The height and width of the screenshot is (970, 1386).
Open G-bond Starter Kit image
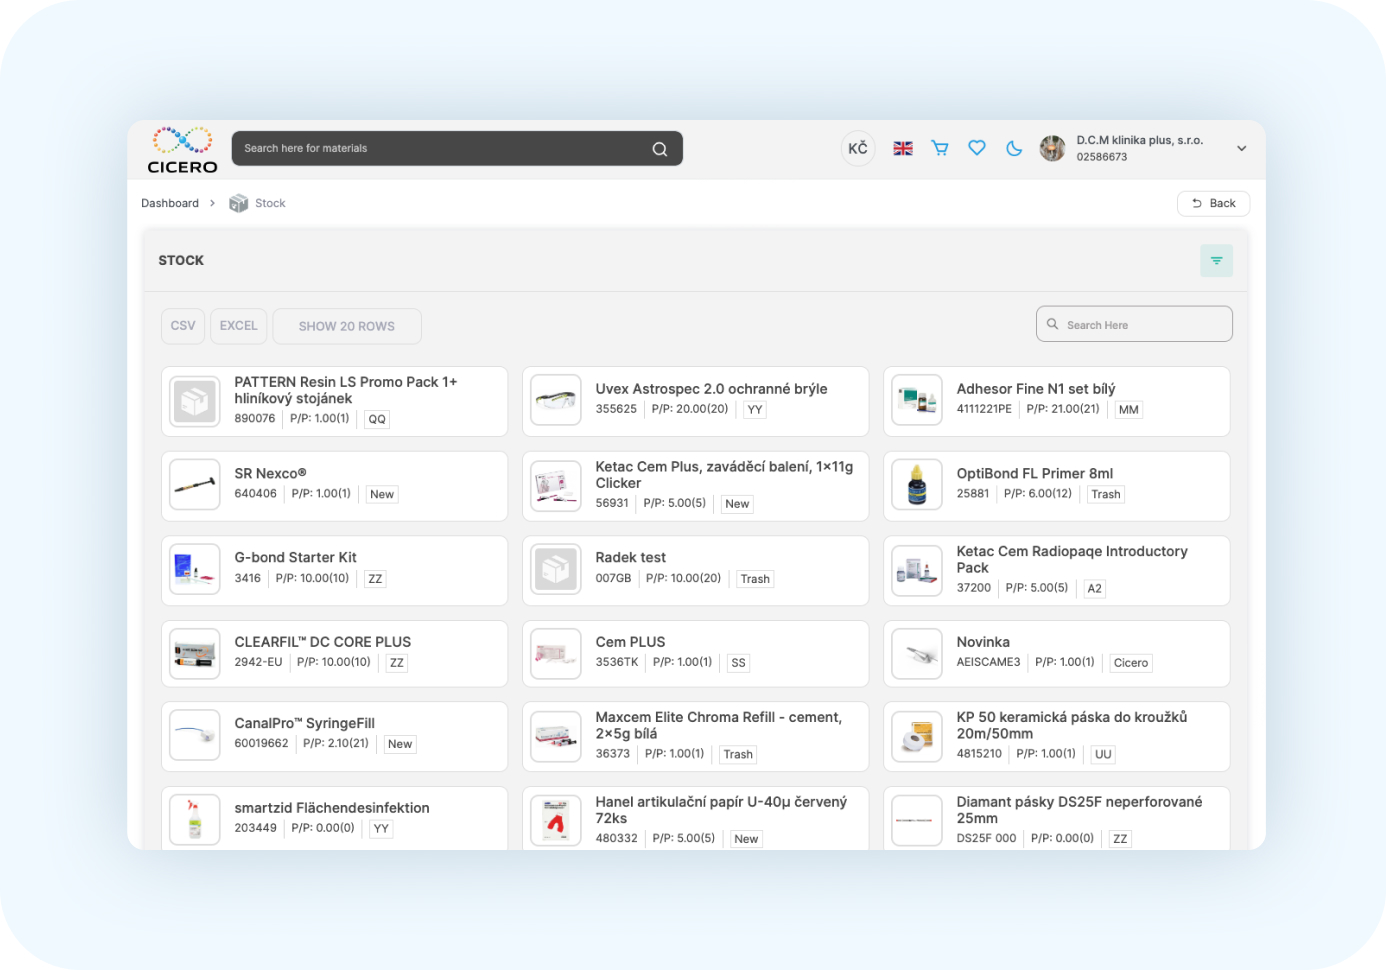[195, 570]
